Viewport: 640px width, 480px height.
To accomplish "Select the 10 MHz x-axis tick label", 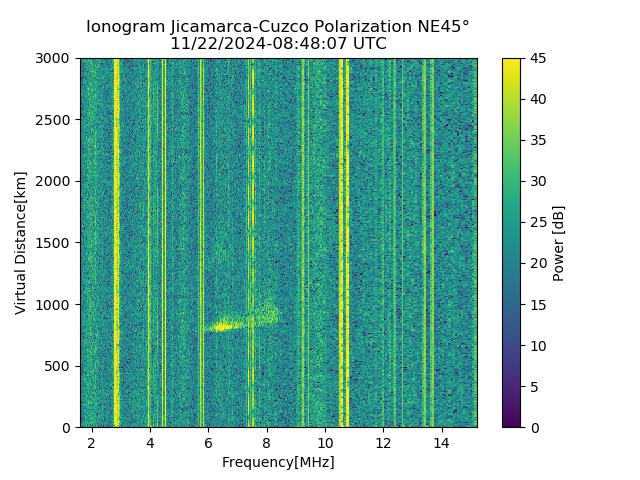I will [325, 443].
